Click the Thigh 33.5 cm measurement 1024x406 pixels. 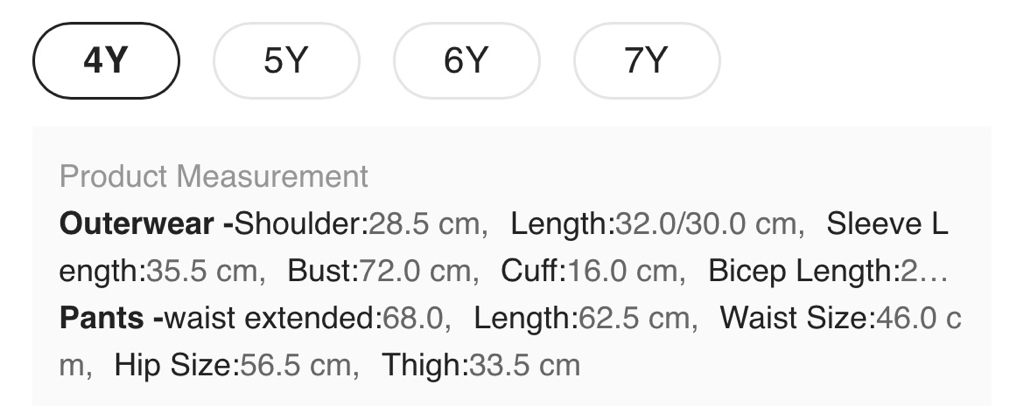[480, 365]
